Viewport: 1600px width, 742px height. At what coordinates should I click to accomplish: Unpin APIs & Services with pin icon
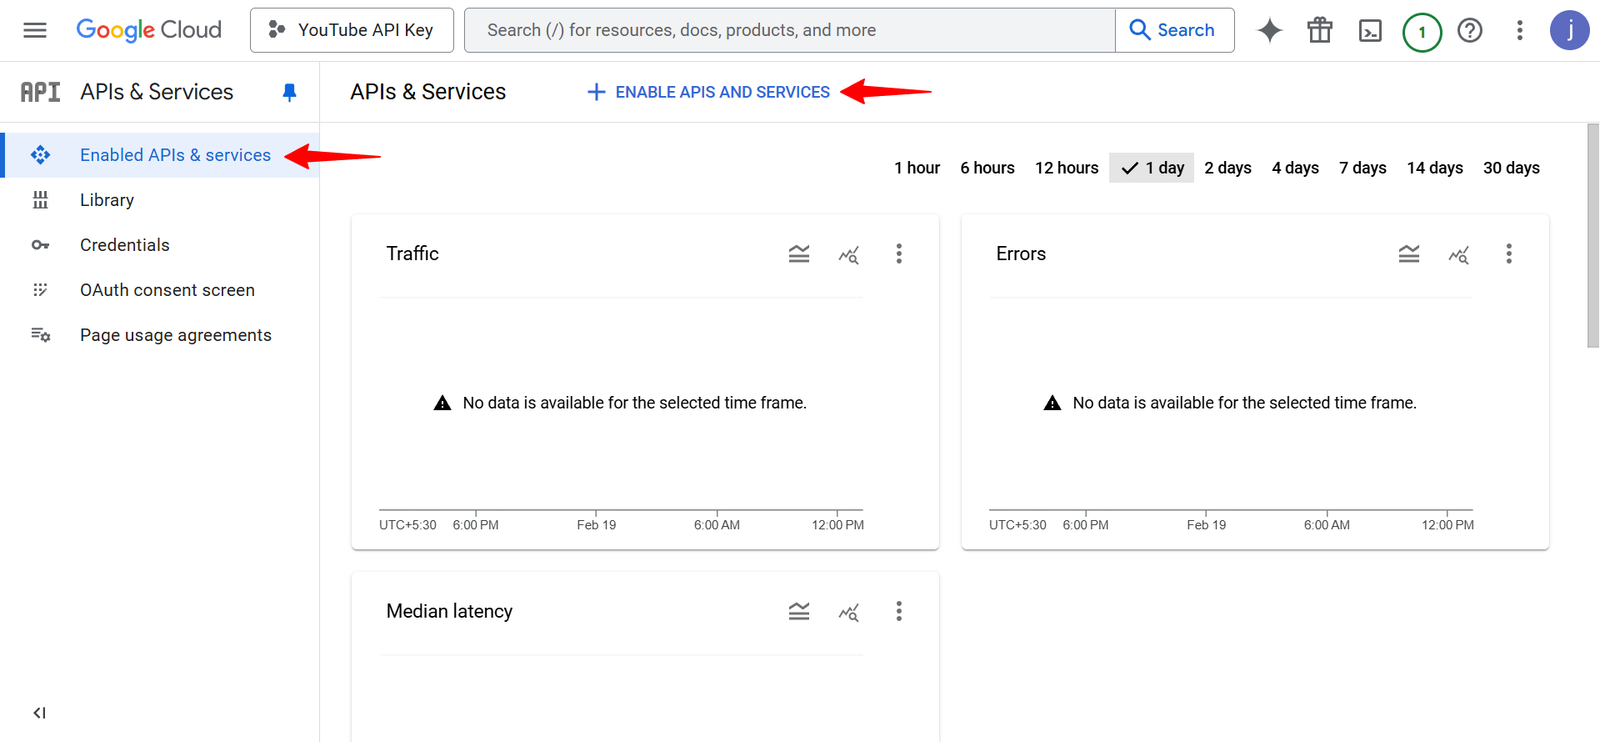click(x=289, y=92)
